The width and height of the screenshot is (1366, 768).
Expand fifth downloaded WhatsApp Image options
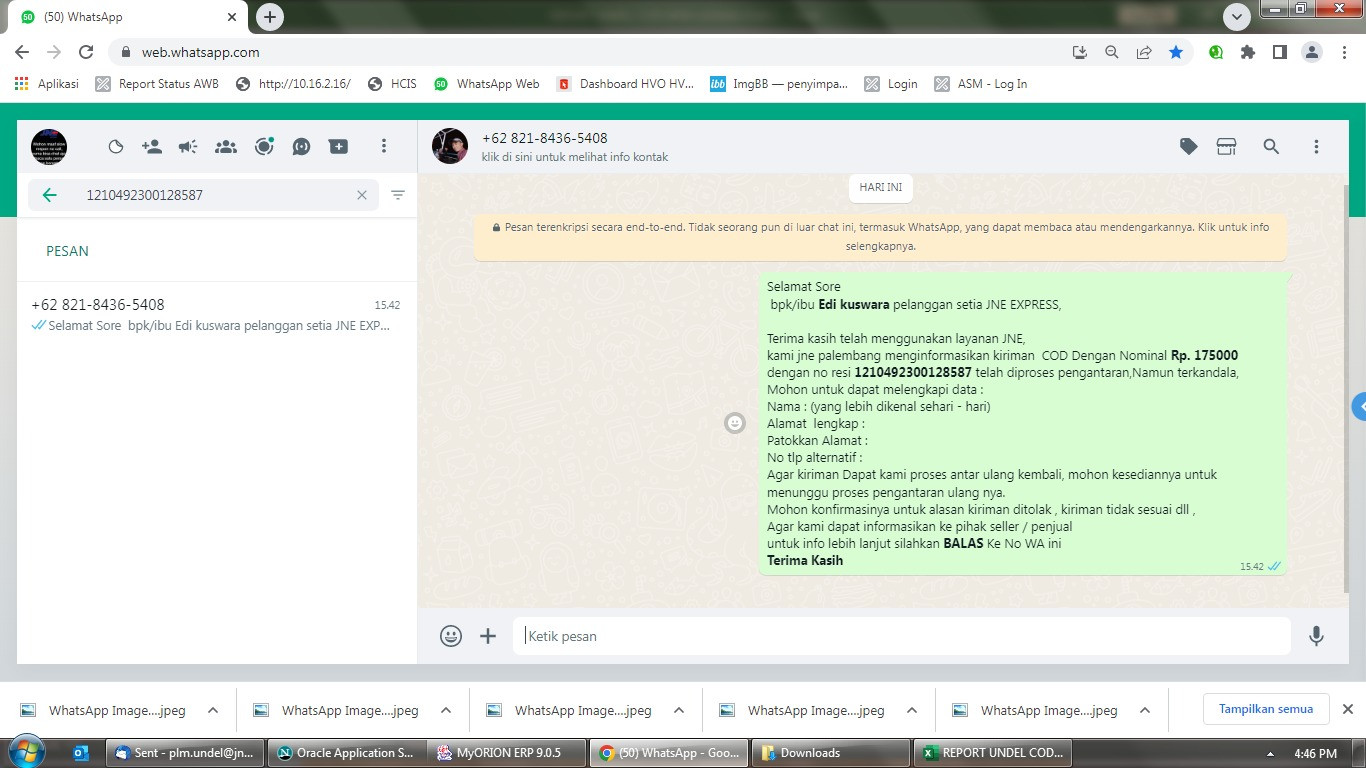click(1145, 710)
